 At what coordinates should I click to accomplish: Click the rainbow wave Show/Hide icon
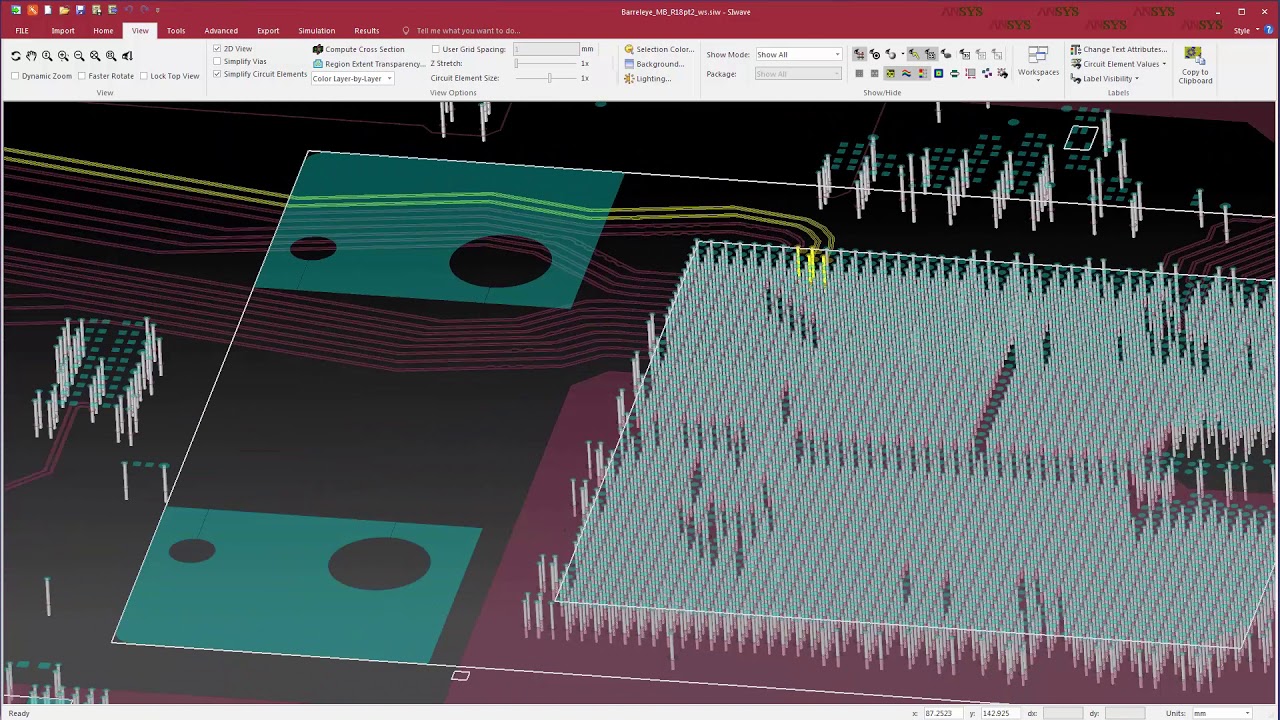(906, 73)
